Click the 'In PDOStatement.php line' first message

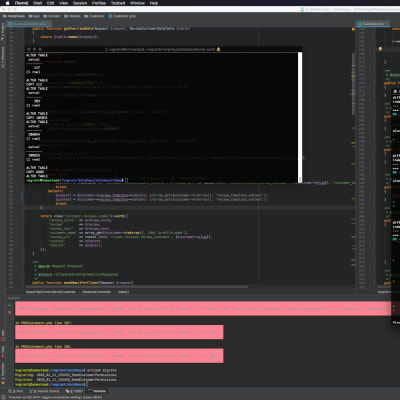click(43, 323)
